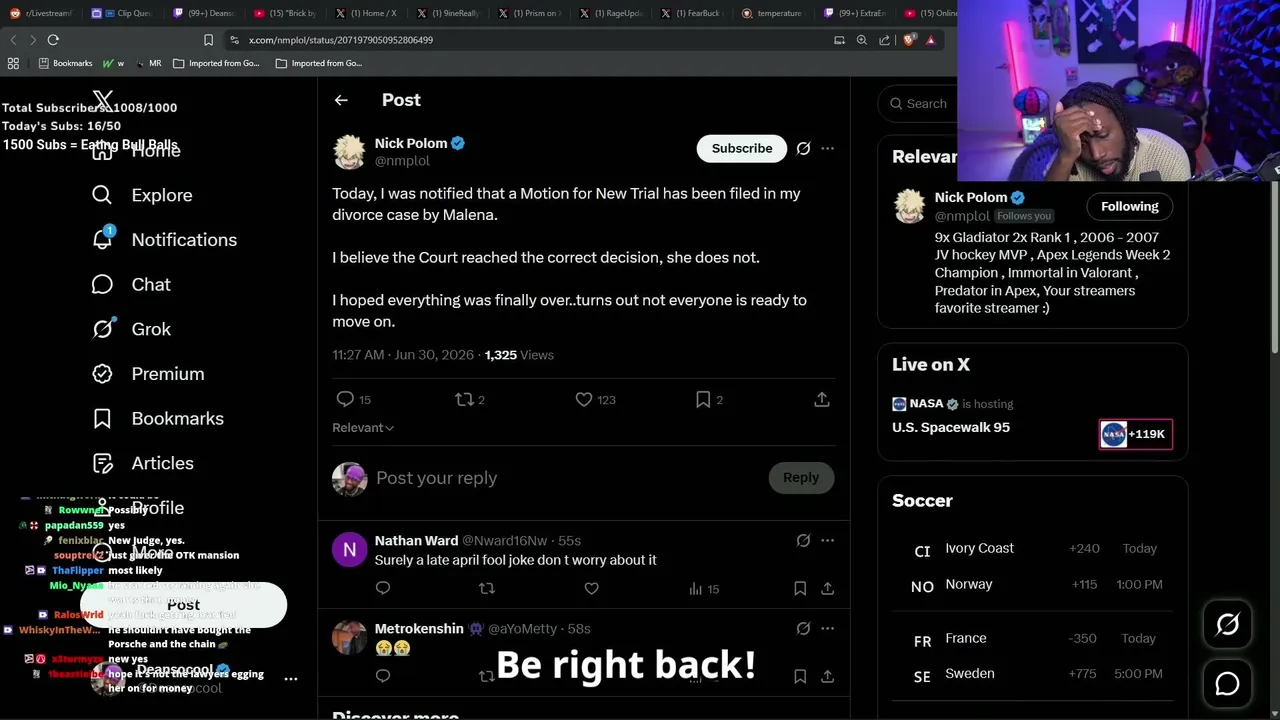Bookmark Nathan Ward's reply
Image resolution: width=1280 pixels, height=720 pixels.
click(800, 589)
